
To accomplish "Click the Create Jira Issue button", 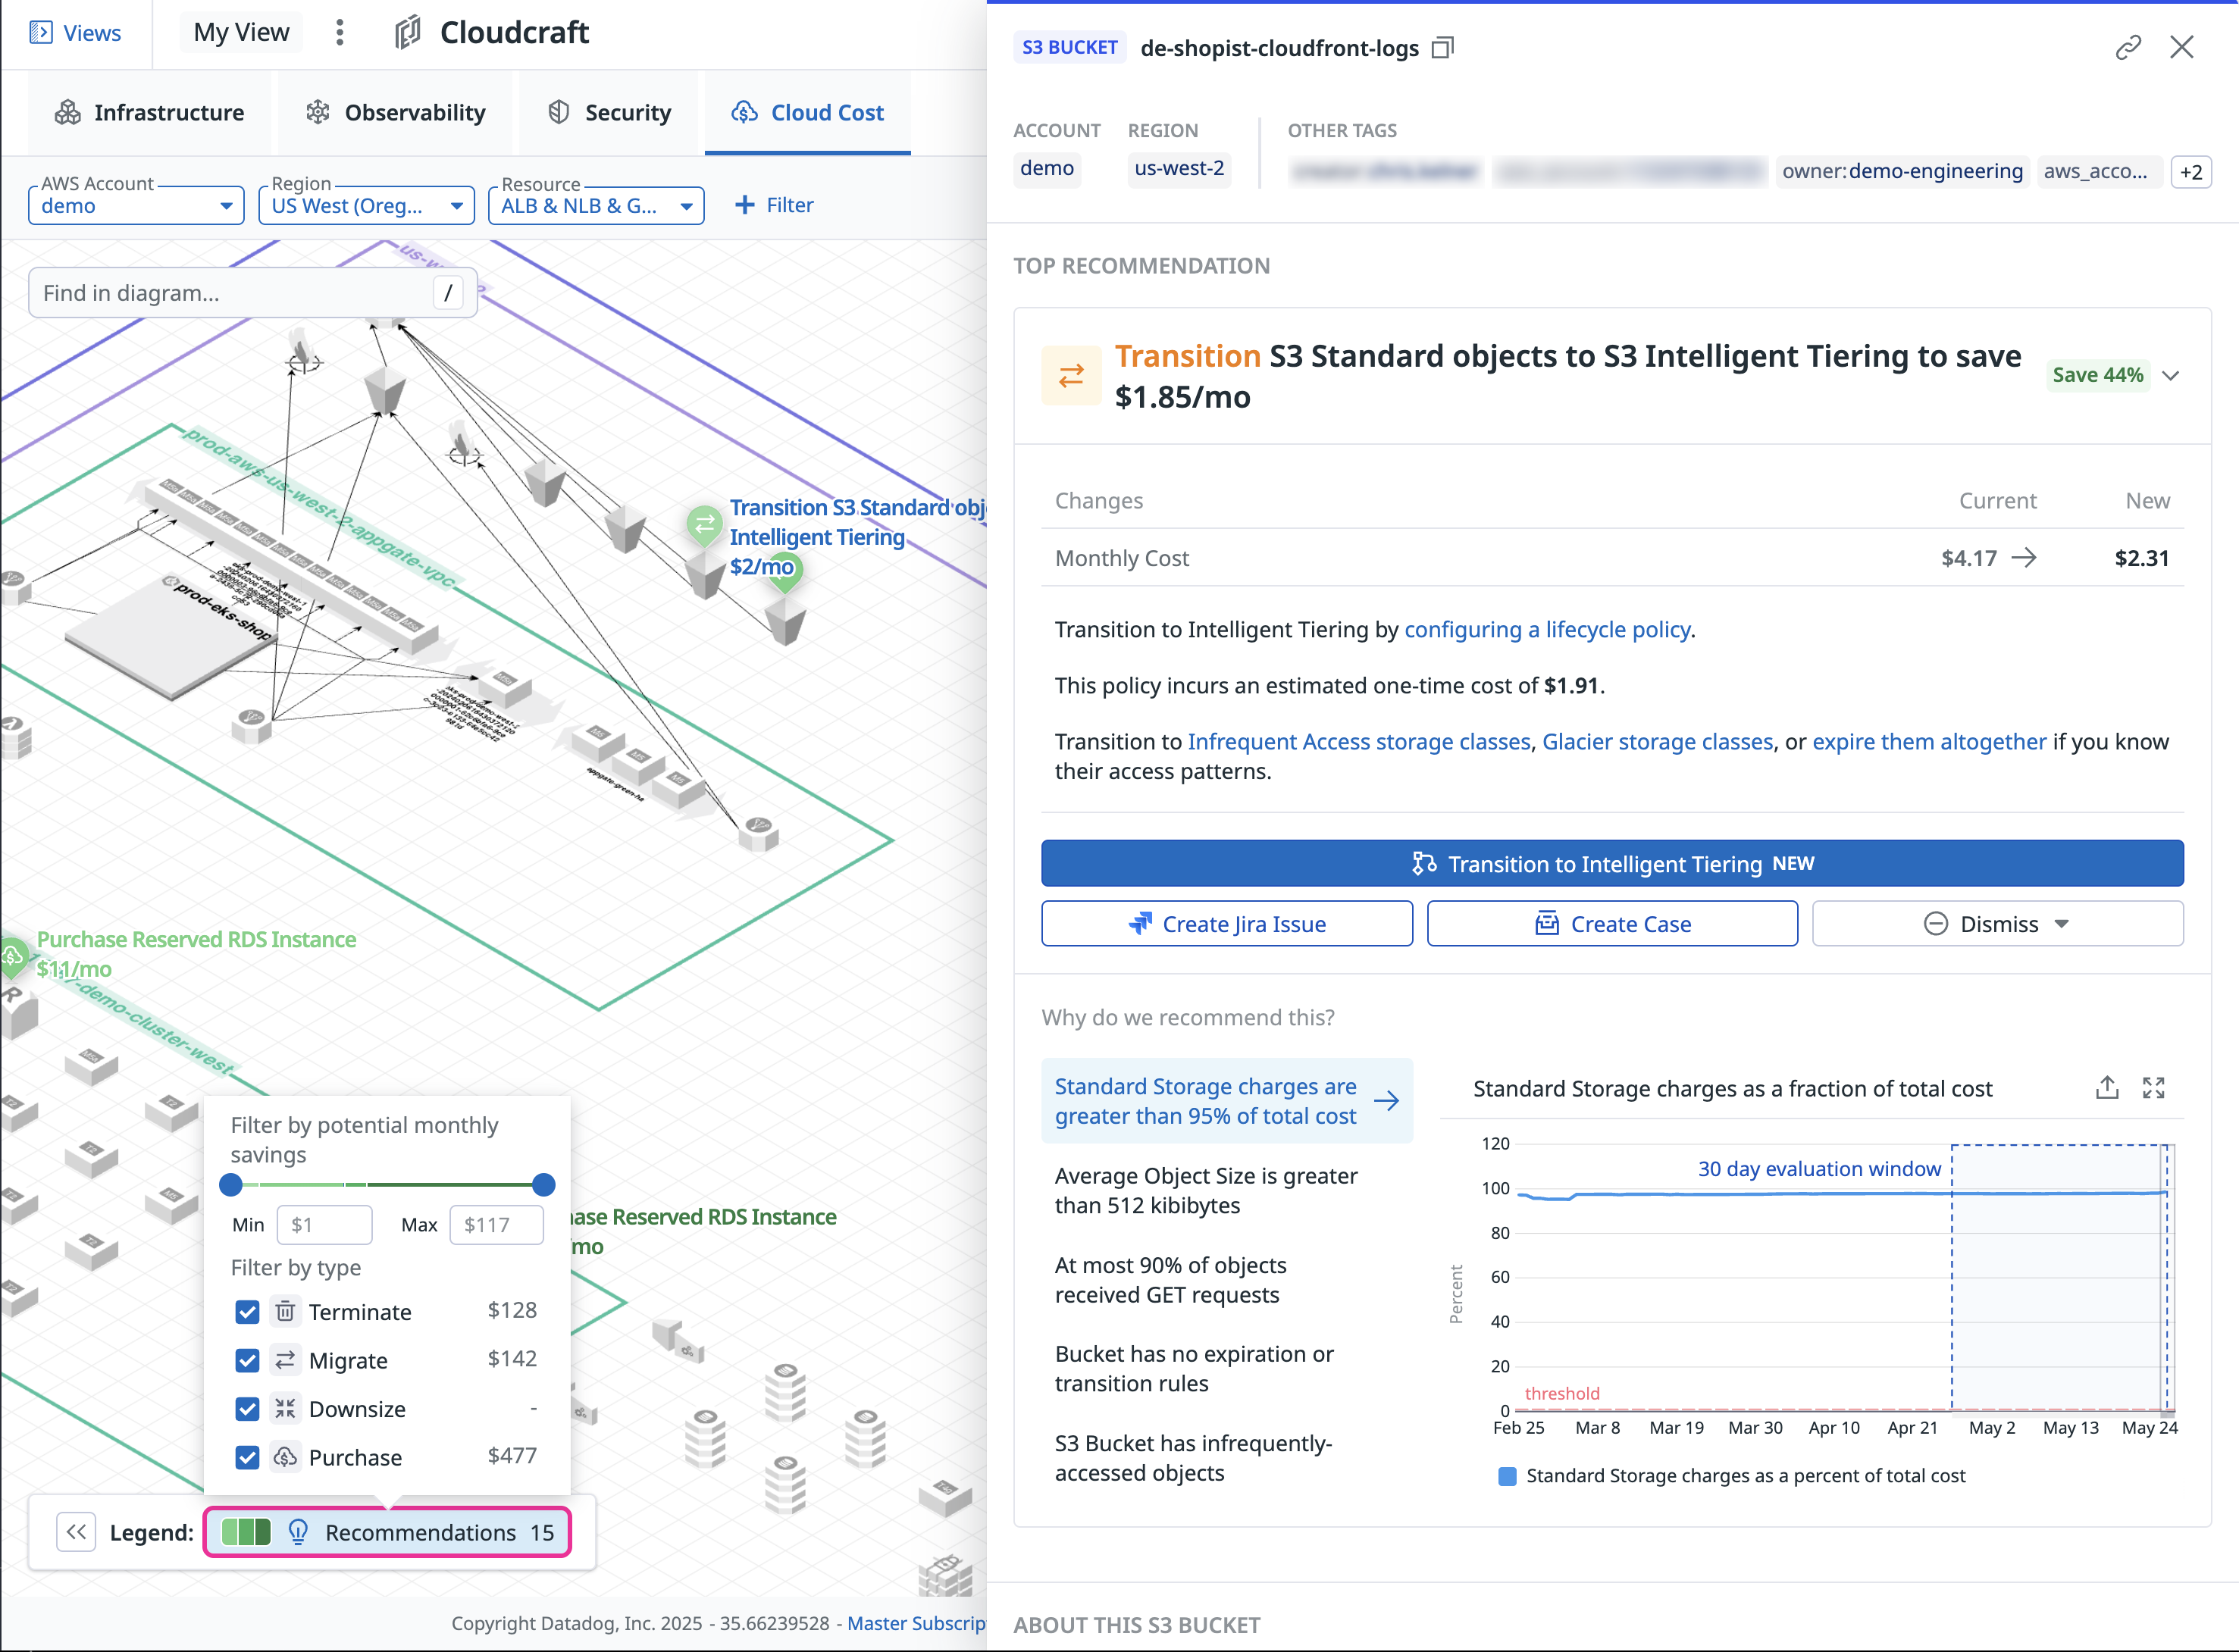I will point(1227,924).
